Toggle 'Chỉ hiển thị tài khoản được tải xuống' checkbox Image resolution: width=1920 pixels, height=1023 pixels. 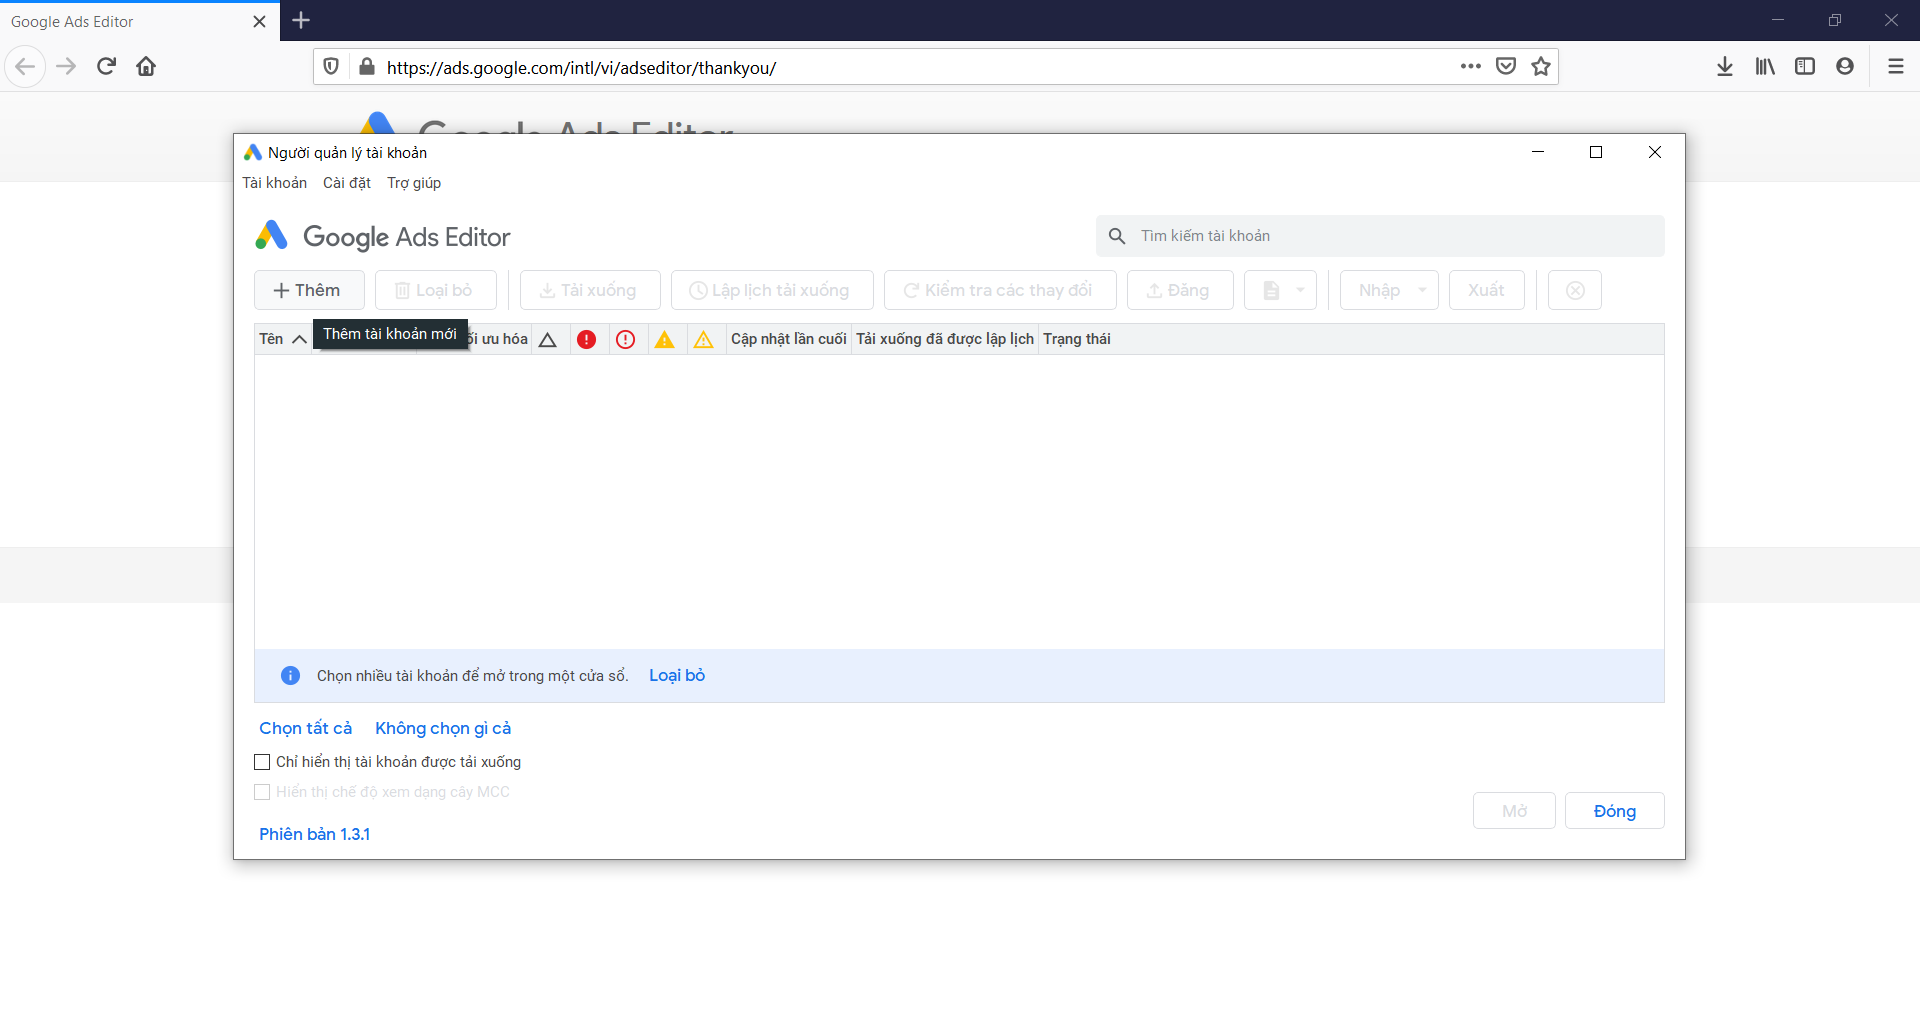tap(262, 762)
